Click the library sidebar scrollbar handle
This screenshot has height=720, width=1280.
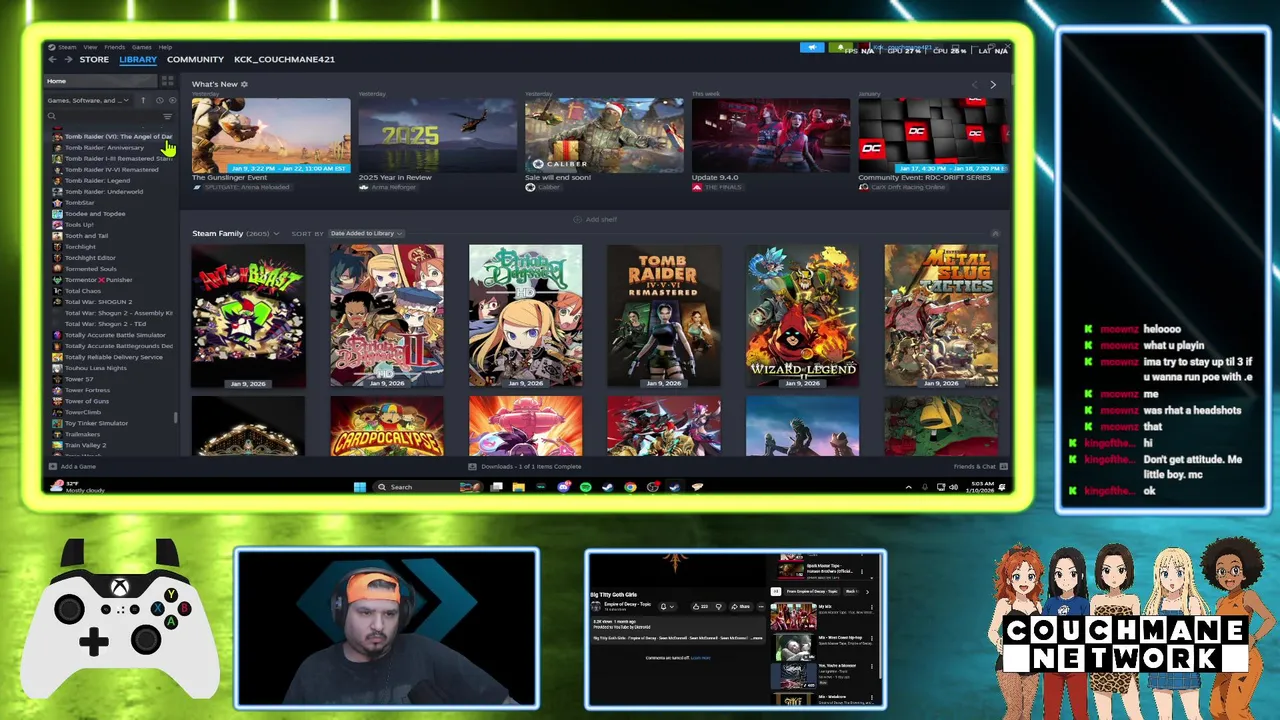coord(176,418)
